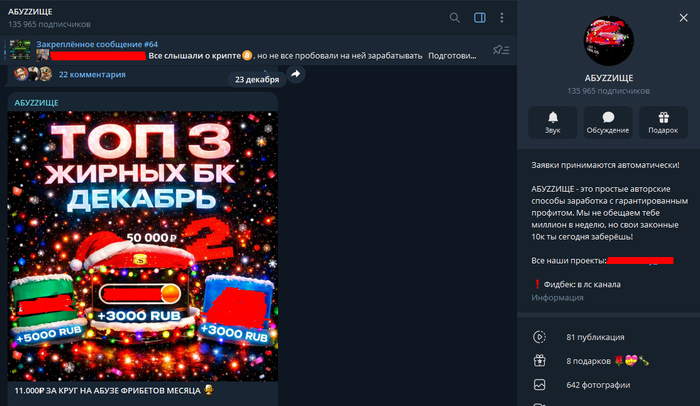Screen dimensions: 700x406
Task: Click the share arrow beside the post
Action: 296,74
